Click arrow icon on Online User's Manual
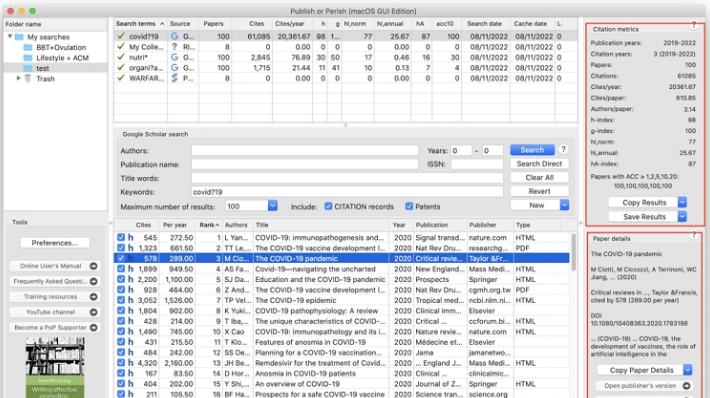The image size is (710, 398). [94, 266]
